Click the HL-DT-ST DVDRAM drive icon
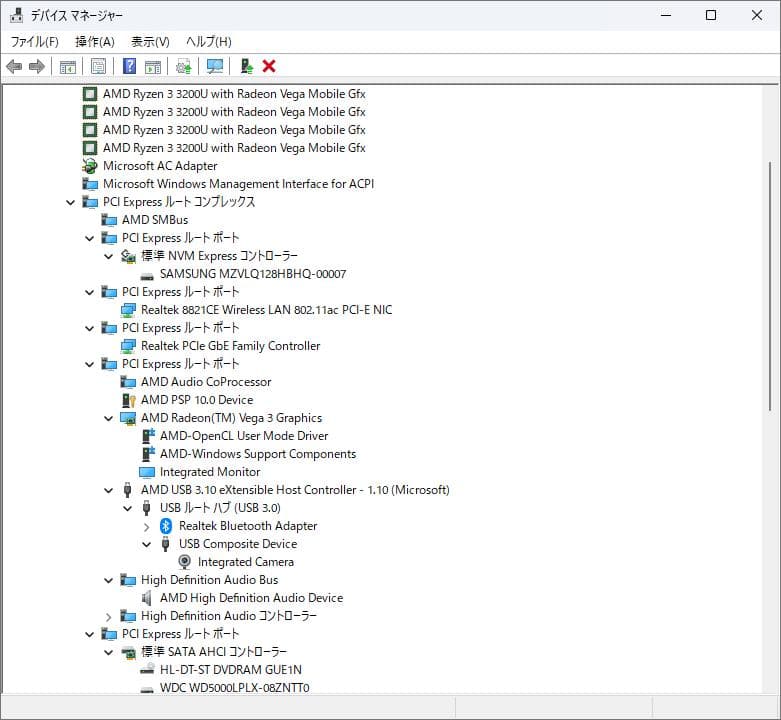The width and height of the screenshot is (781, 720). tap(147, 670)
